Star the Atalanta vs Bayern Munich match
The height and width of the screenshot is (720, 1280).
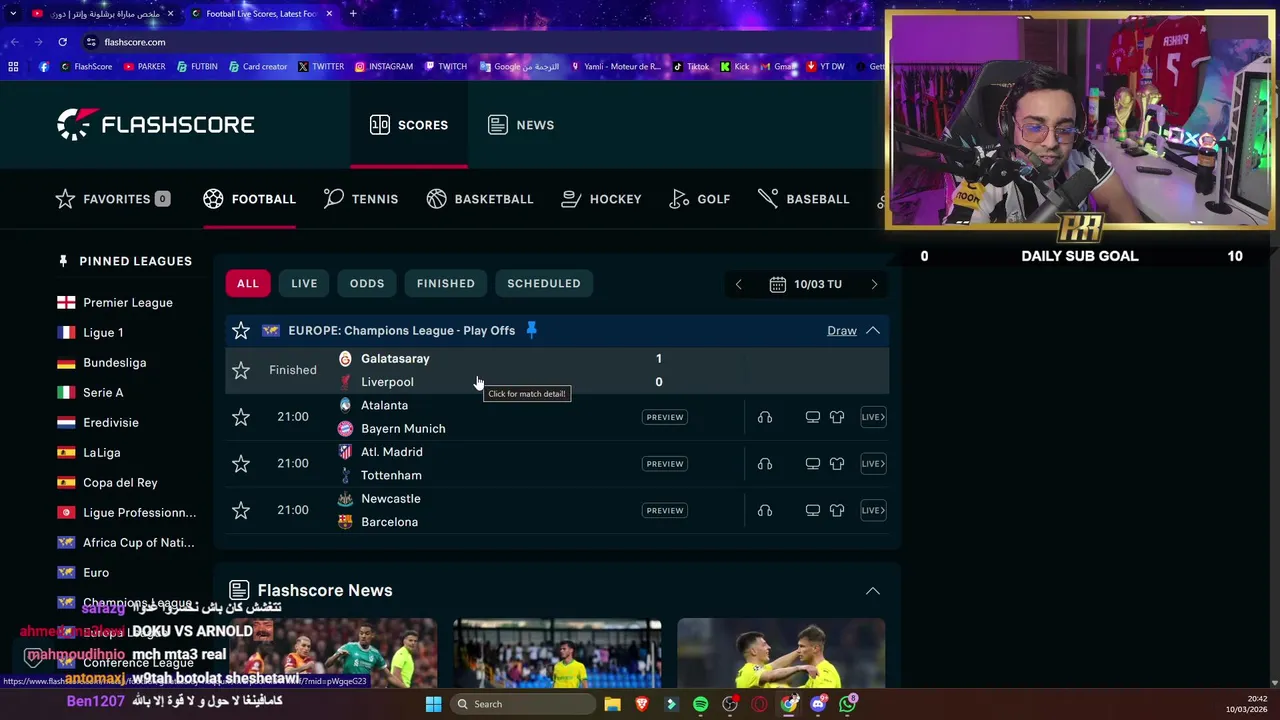point(241,417)
